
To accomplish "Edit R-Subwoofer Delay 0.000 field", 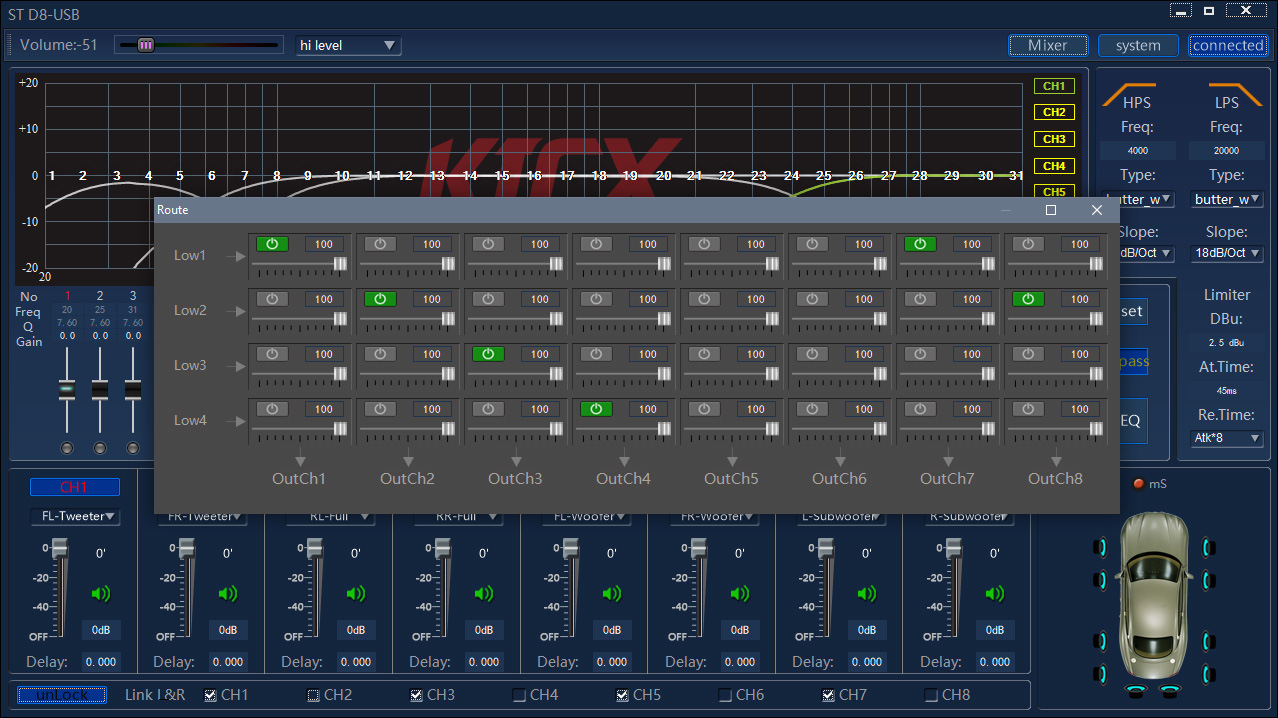I will (995, 662).
